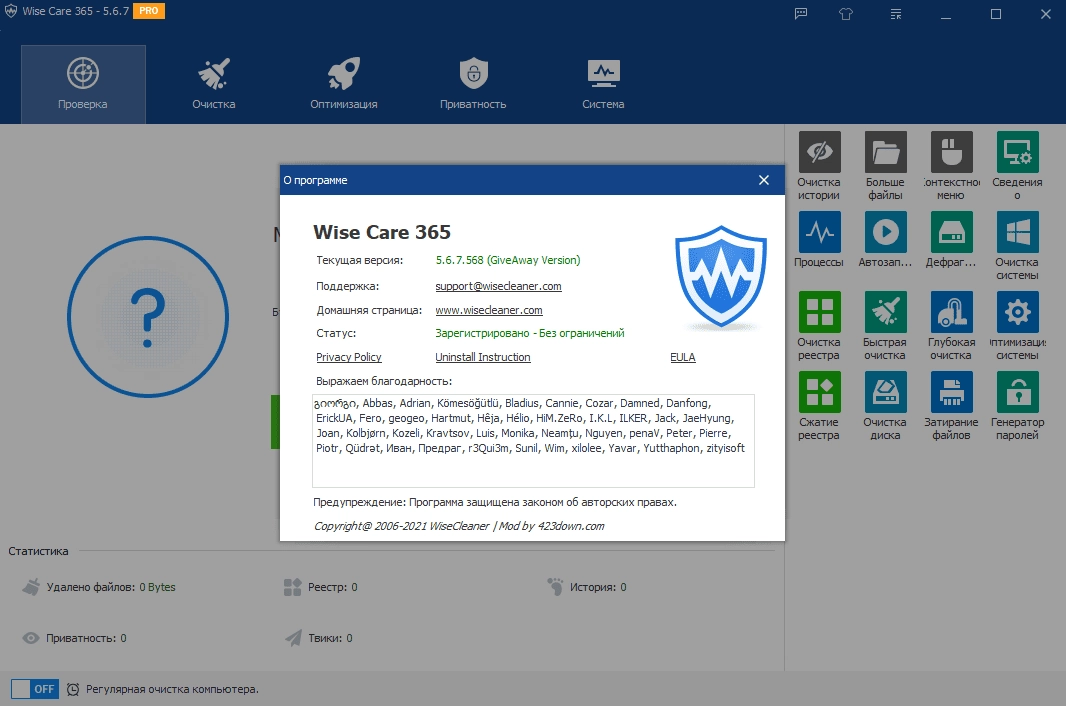Click the Удалено файлов: 0 Bytes statistic
The height and width of the screenshot is (706, 1066).
pos(99,587)
